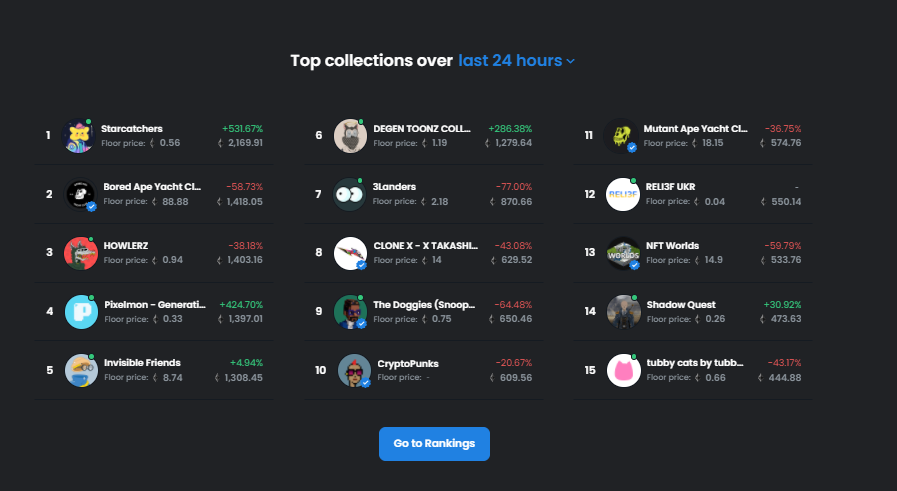Click the floor price 18.15 value
This screenshot has width=897, height=491.
712,143
